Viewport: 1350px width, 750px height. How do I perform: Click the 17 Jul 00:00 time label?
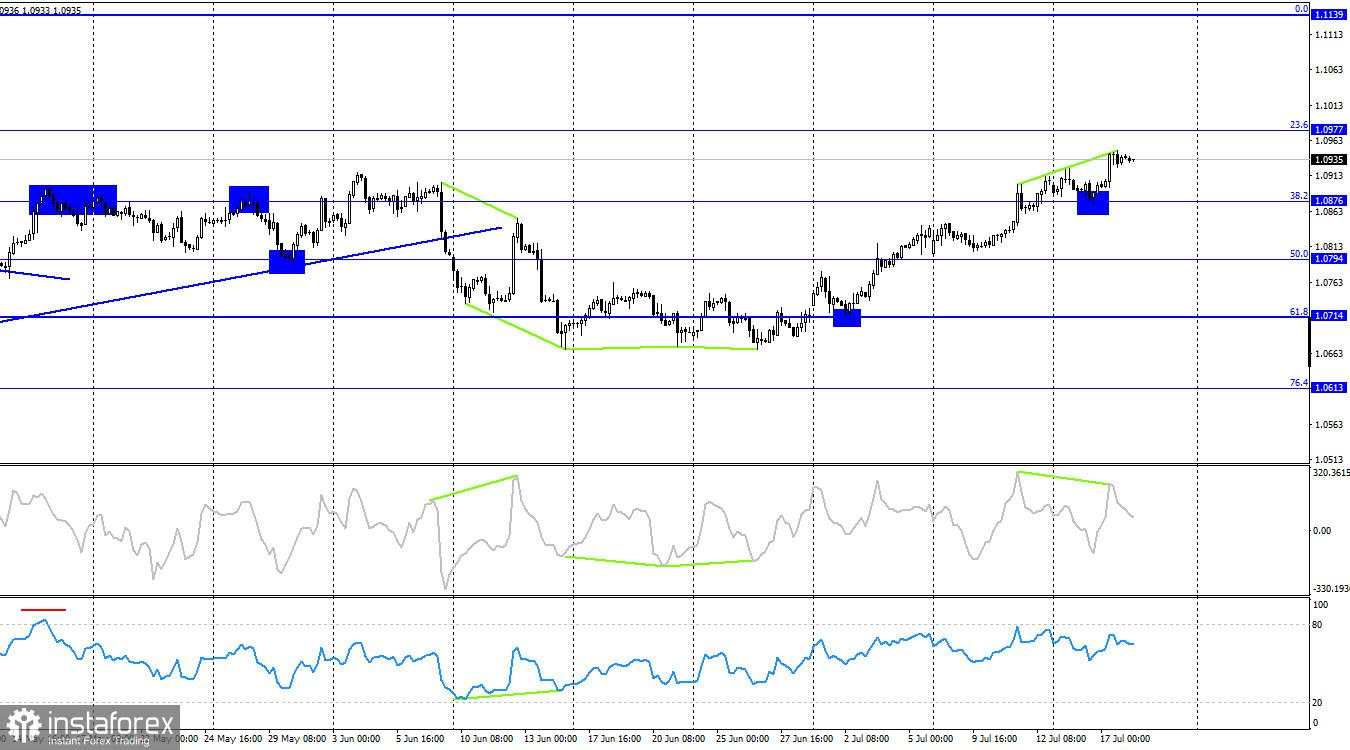point(1124,739)
